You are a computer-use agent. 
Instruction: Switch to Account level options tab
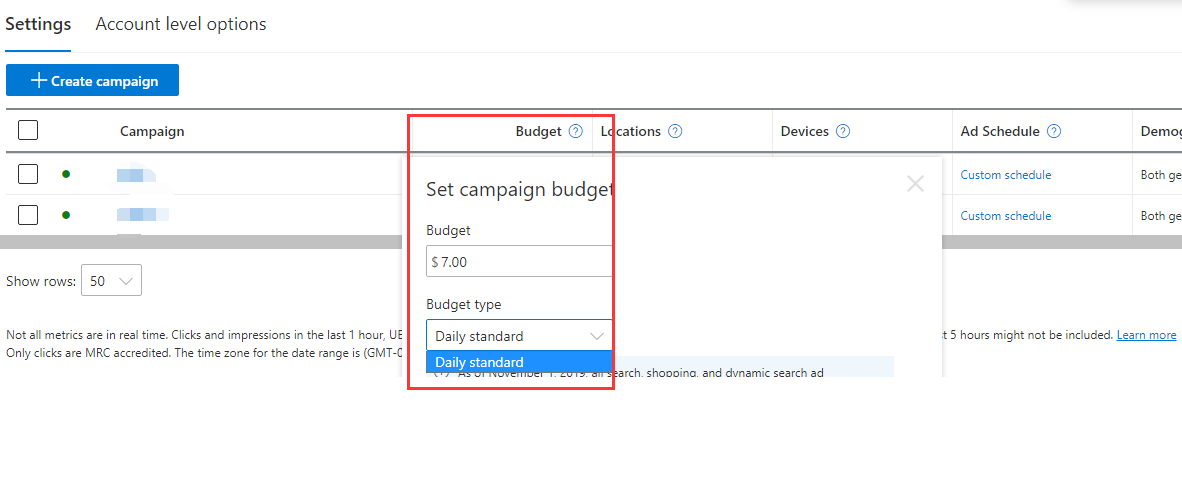coord(181,24)
